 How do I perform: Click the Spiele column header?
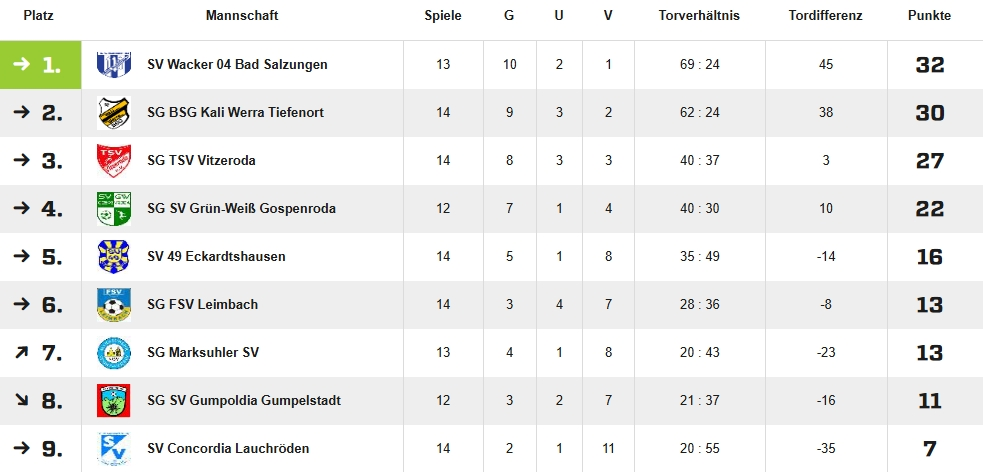(x=443, y=16)
